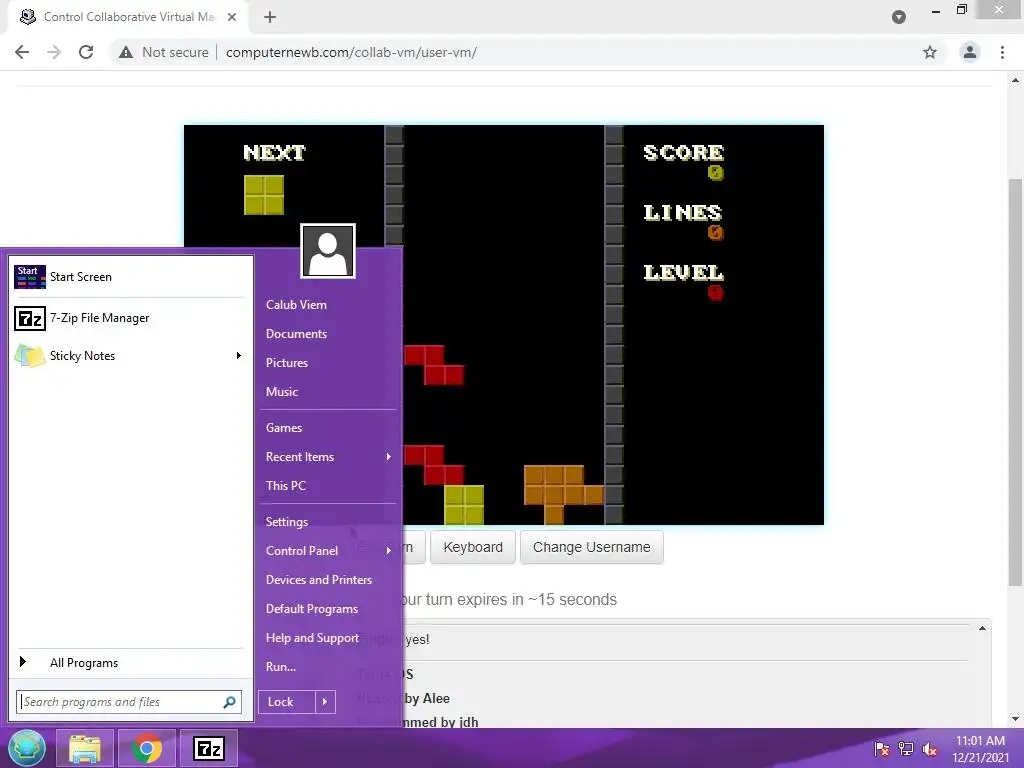This screenshot has width=1024, height=768.
Task: Open Help and Support
Action: point(312,638)
